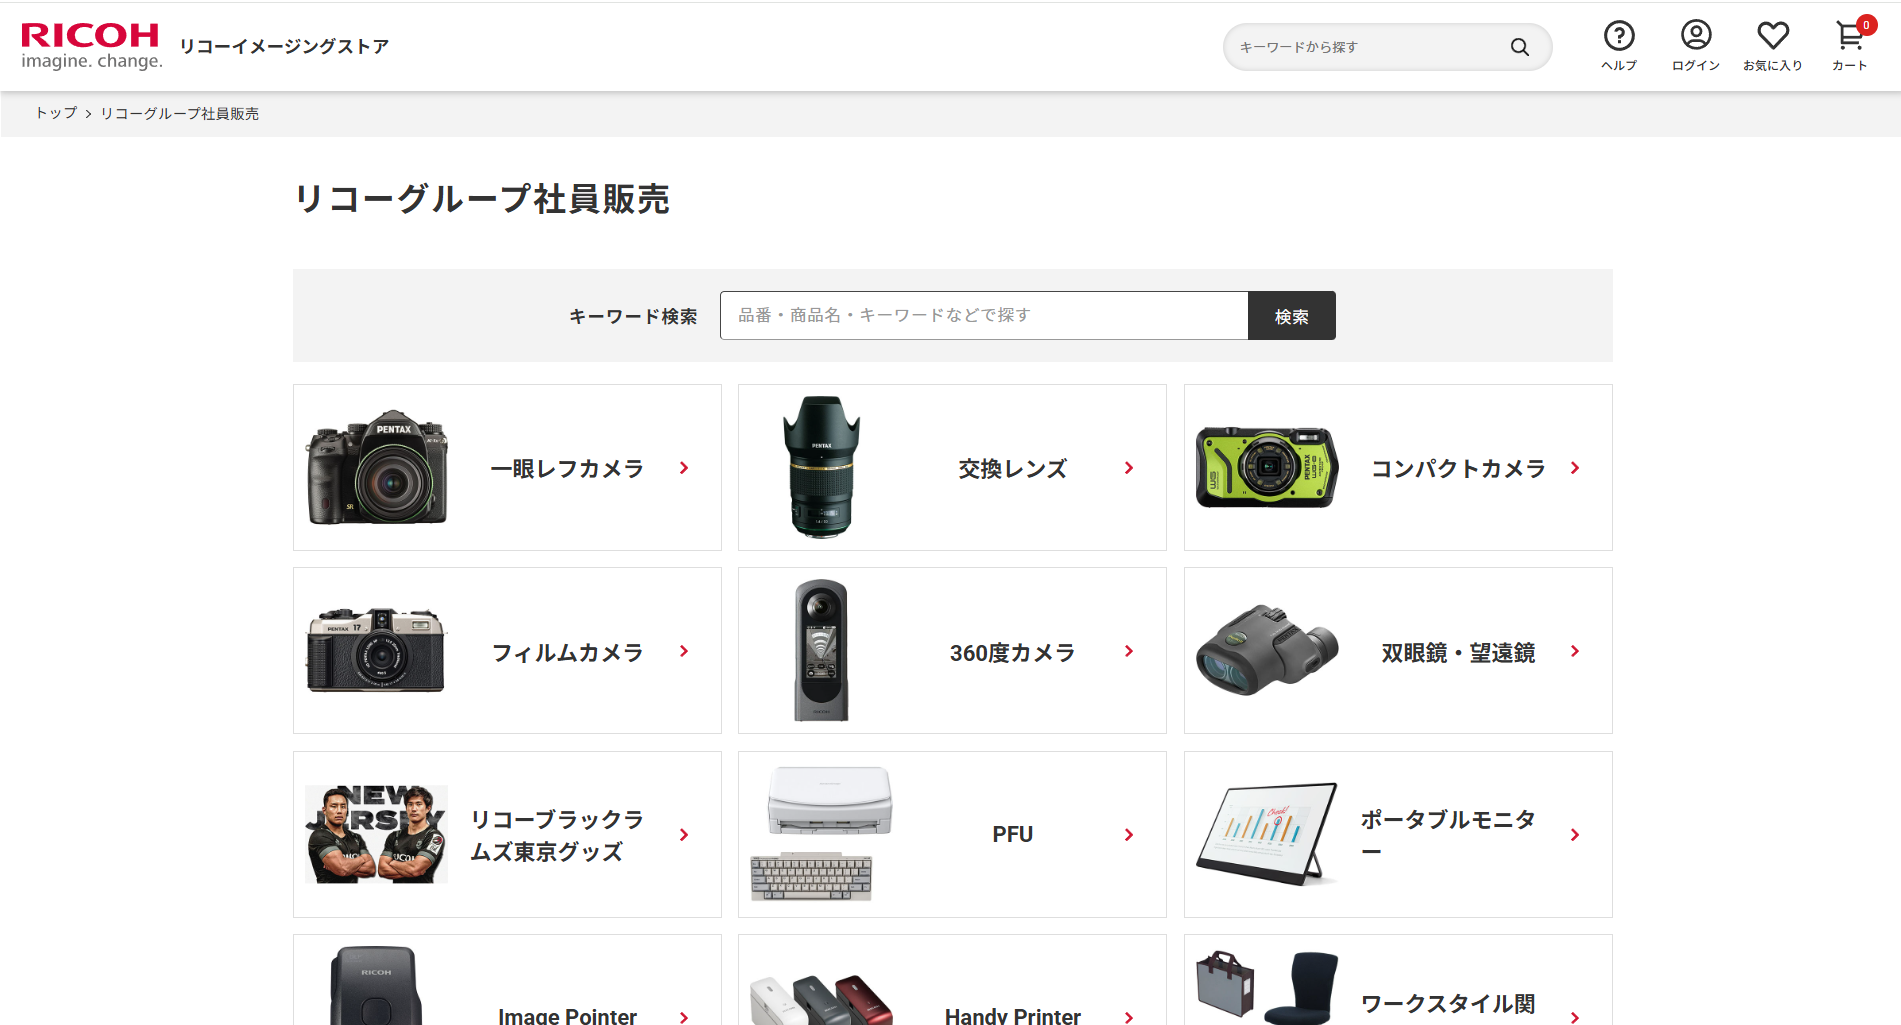The height and width of the screenshot is (1025, 1901).
Task: Go to トップ in the breadcrumb
Action: tap(56, 114)
